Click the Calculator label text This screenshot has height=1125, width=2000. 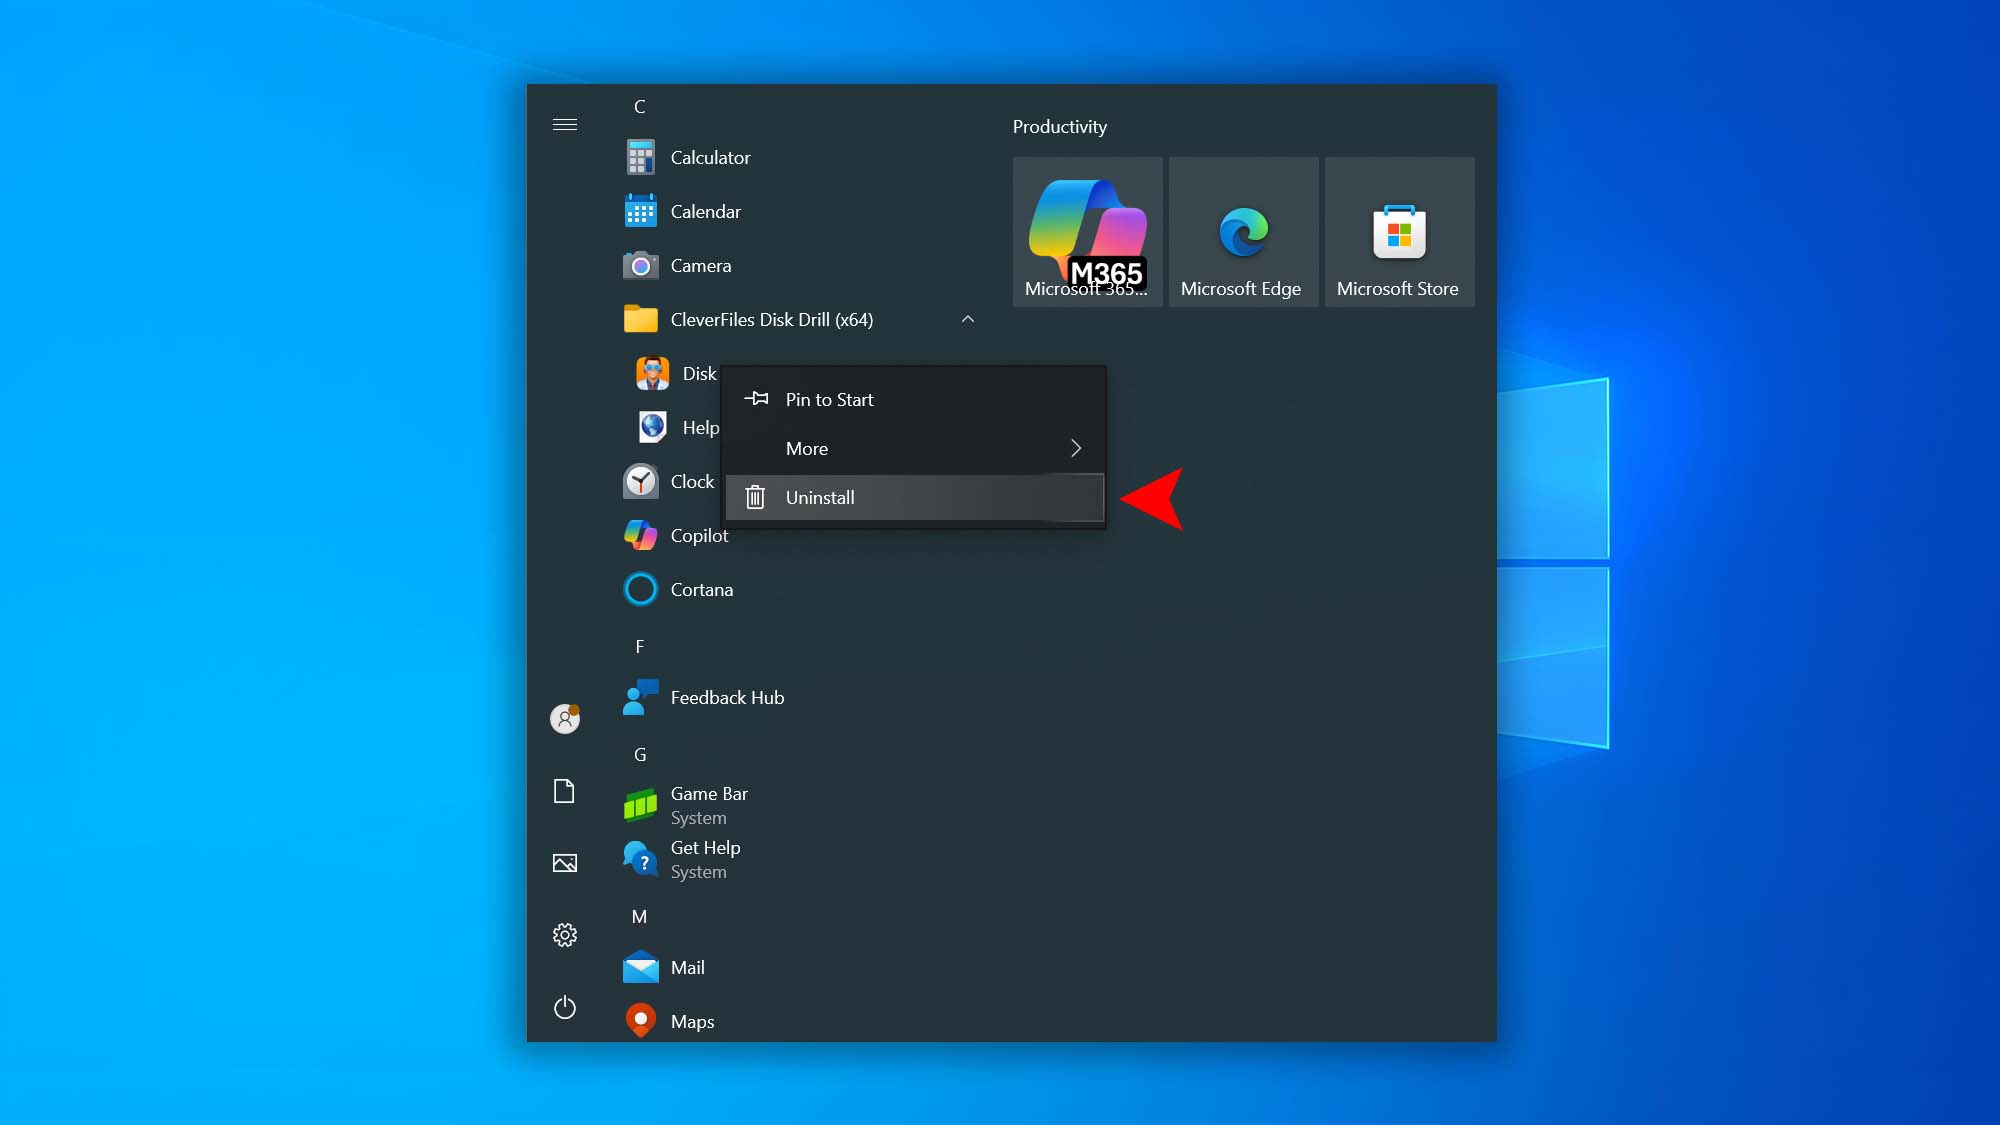click(x=710, y=158)
